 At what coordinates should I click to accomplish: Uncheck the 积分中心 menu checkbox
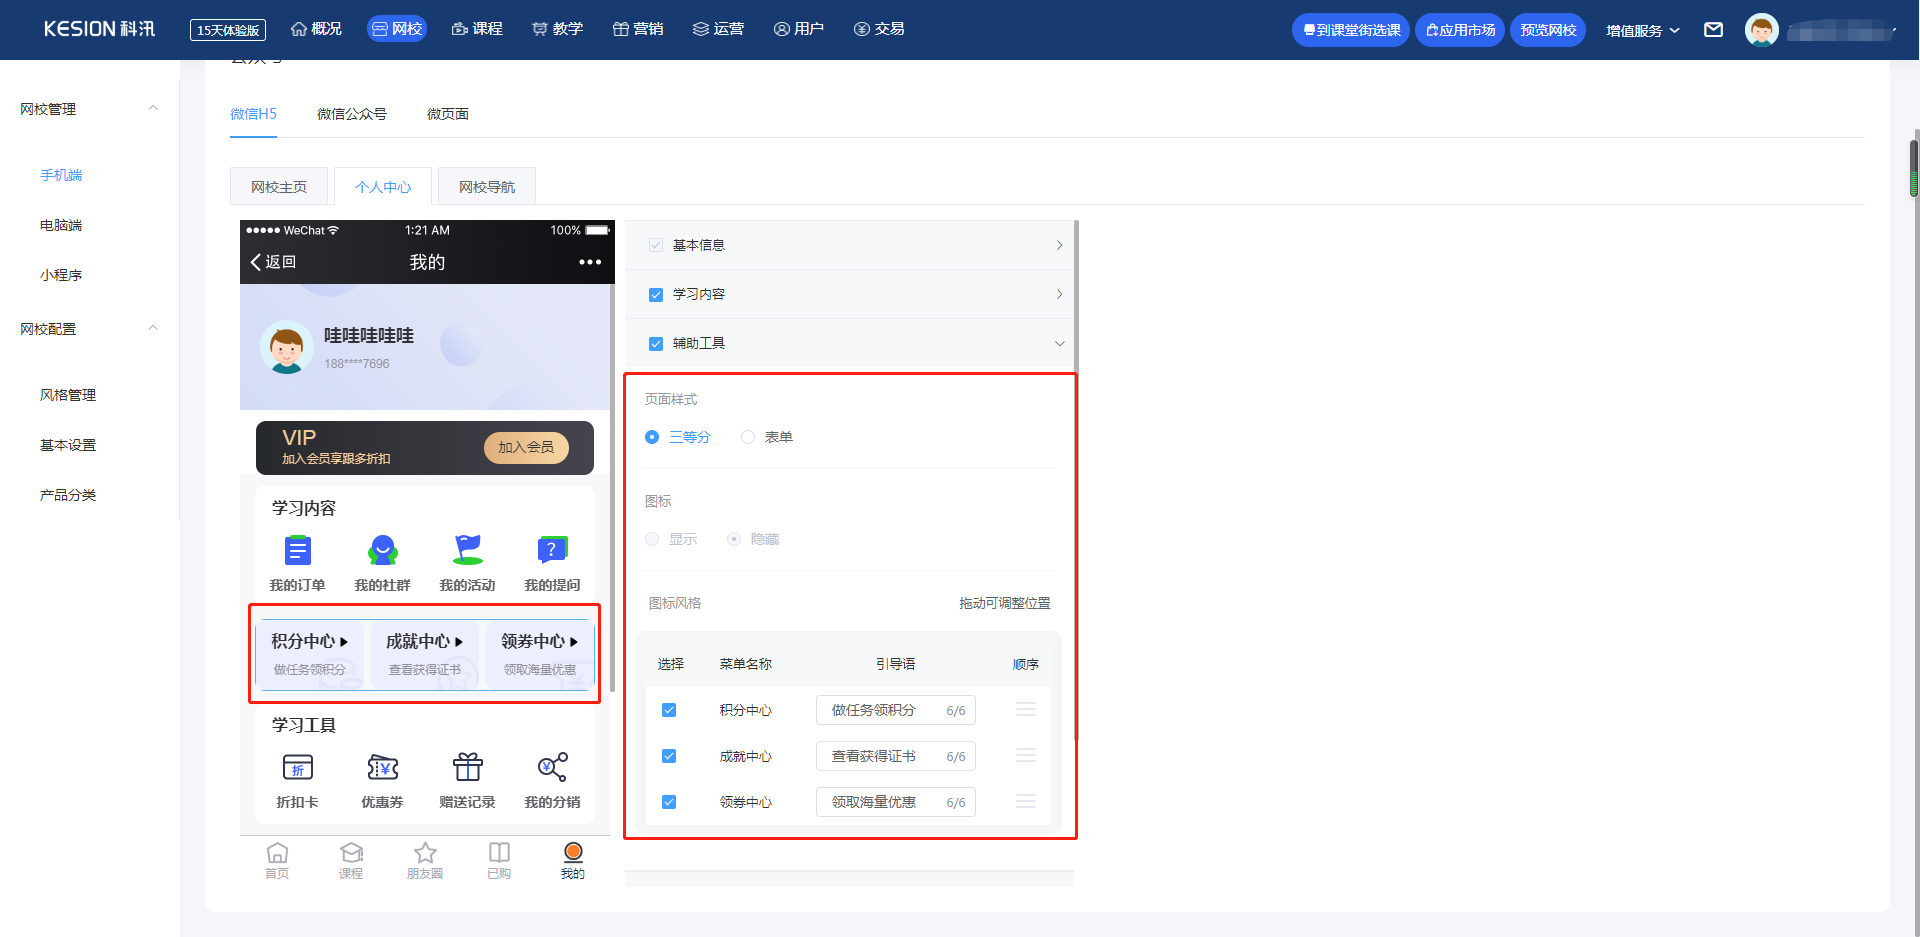669,710
